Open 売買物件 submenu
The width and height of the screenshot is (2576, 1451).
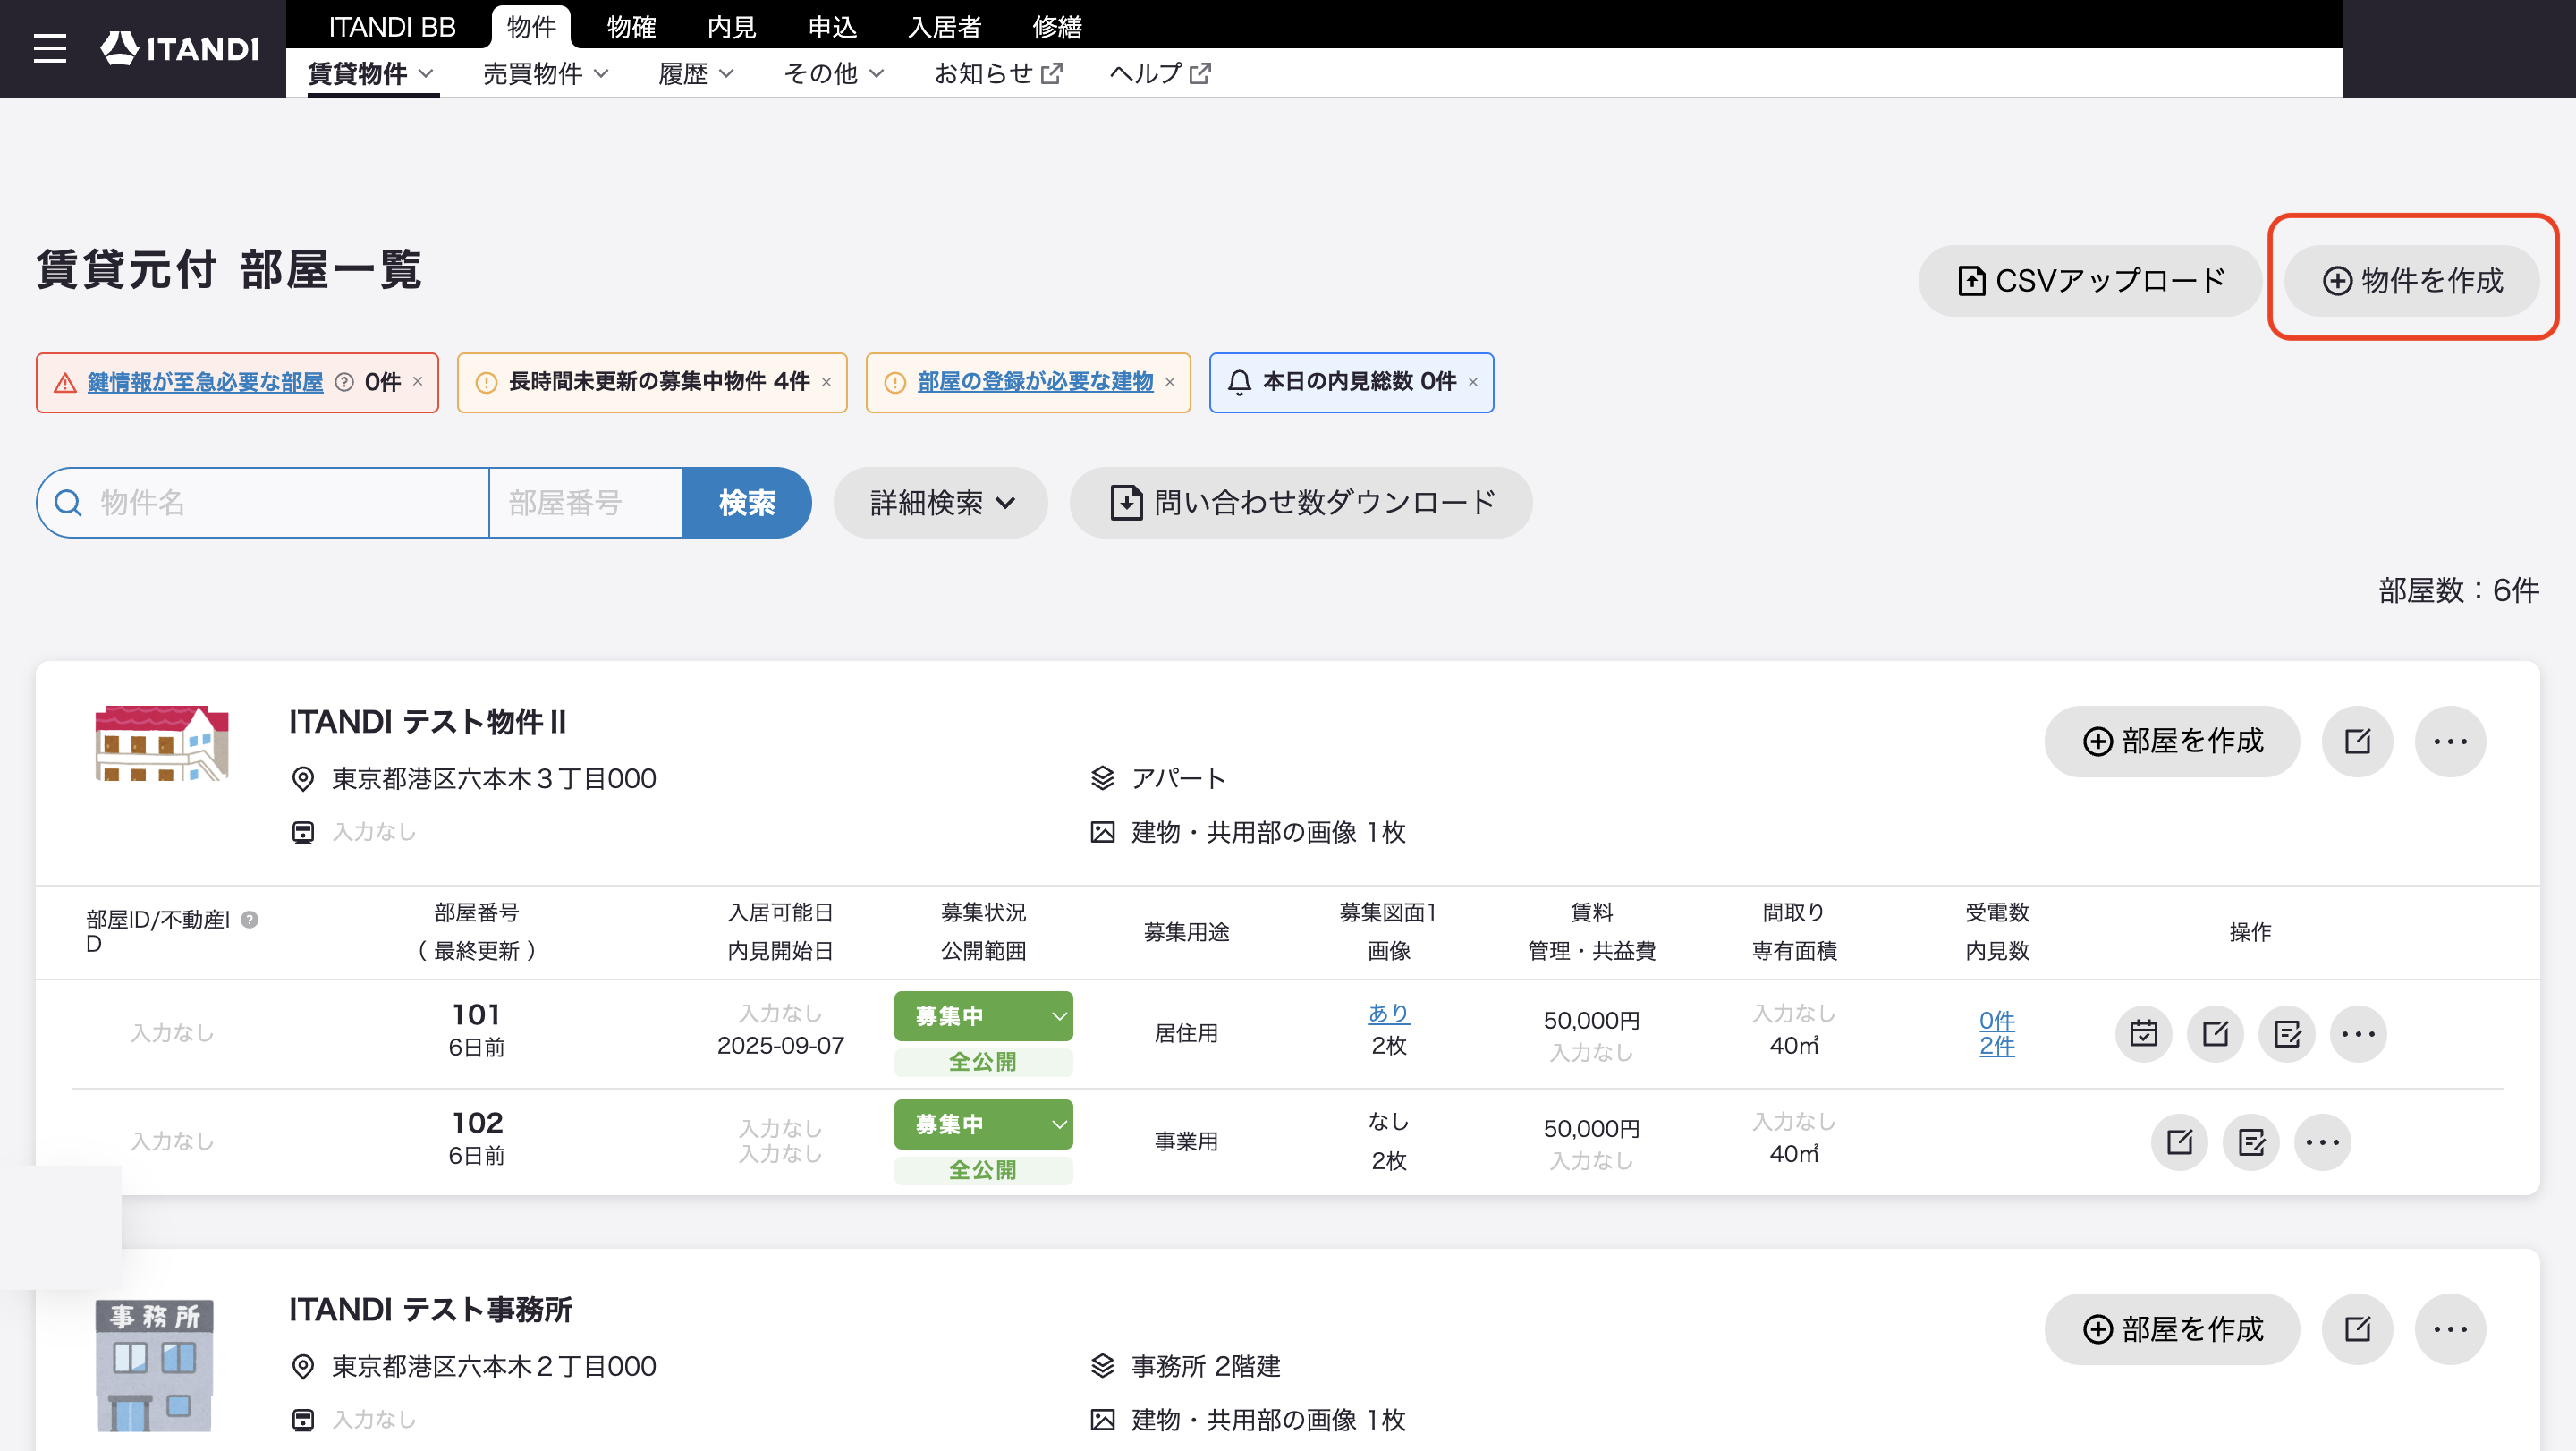546,74
